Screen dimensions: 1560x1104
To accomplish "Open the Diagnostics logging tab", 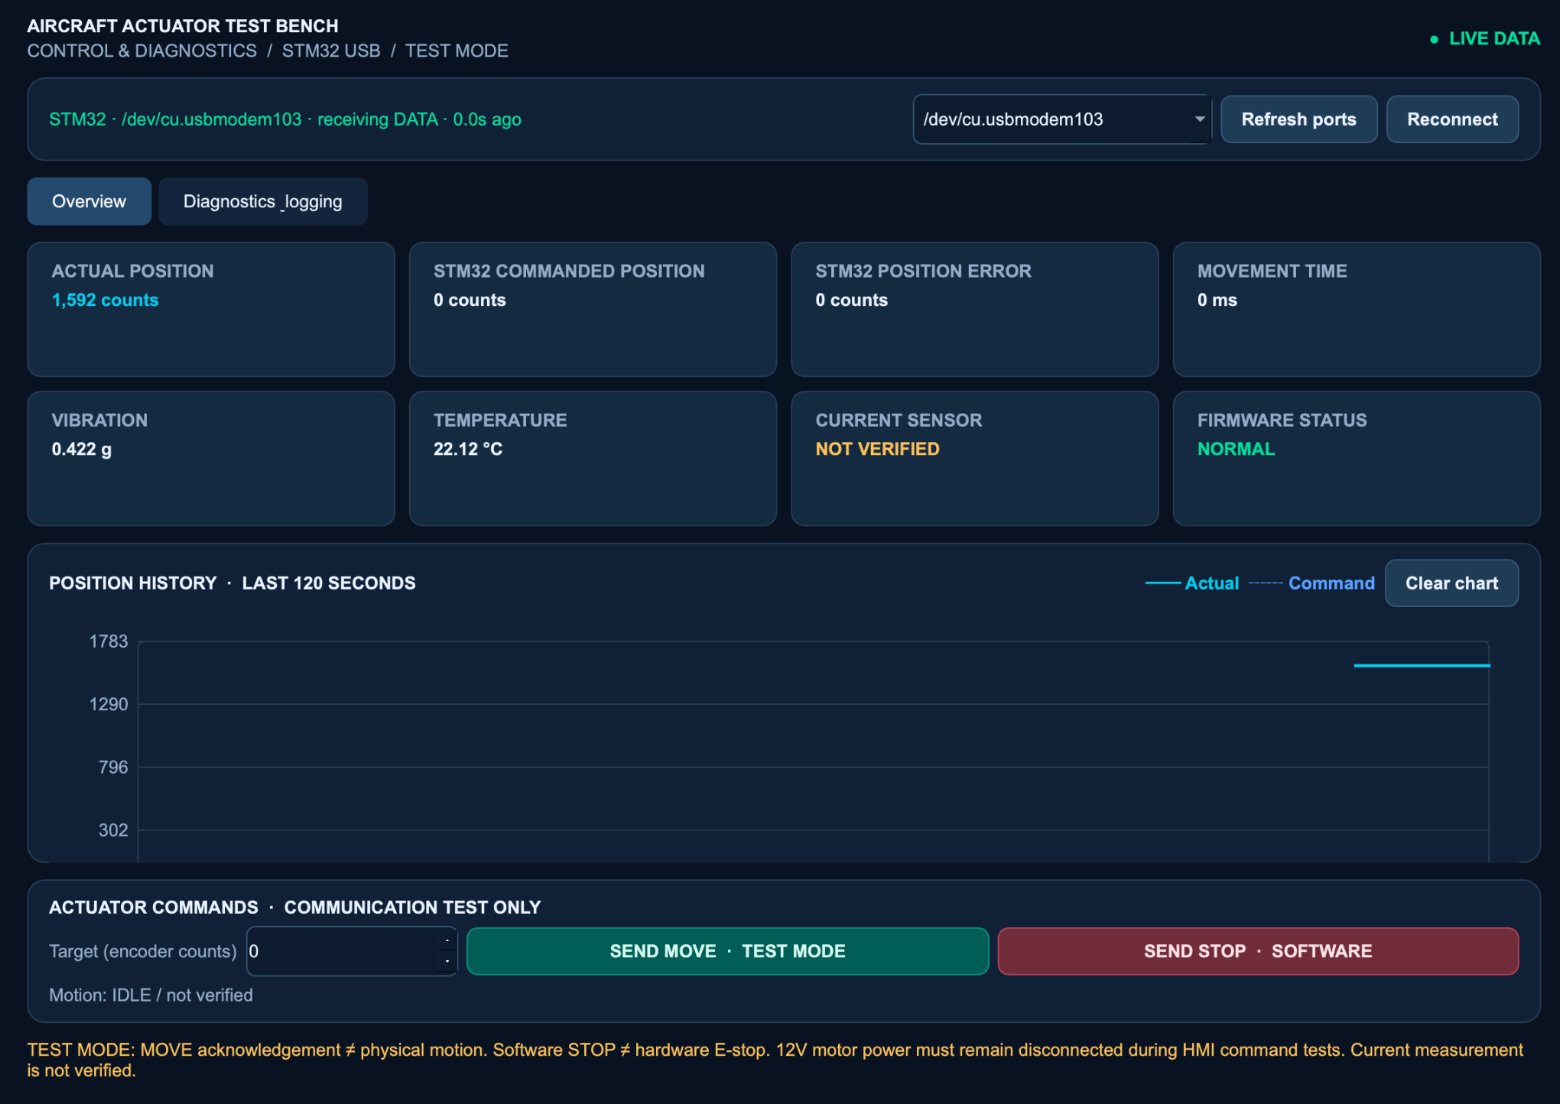I will click(x=263, y=201).
